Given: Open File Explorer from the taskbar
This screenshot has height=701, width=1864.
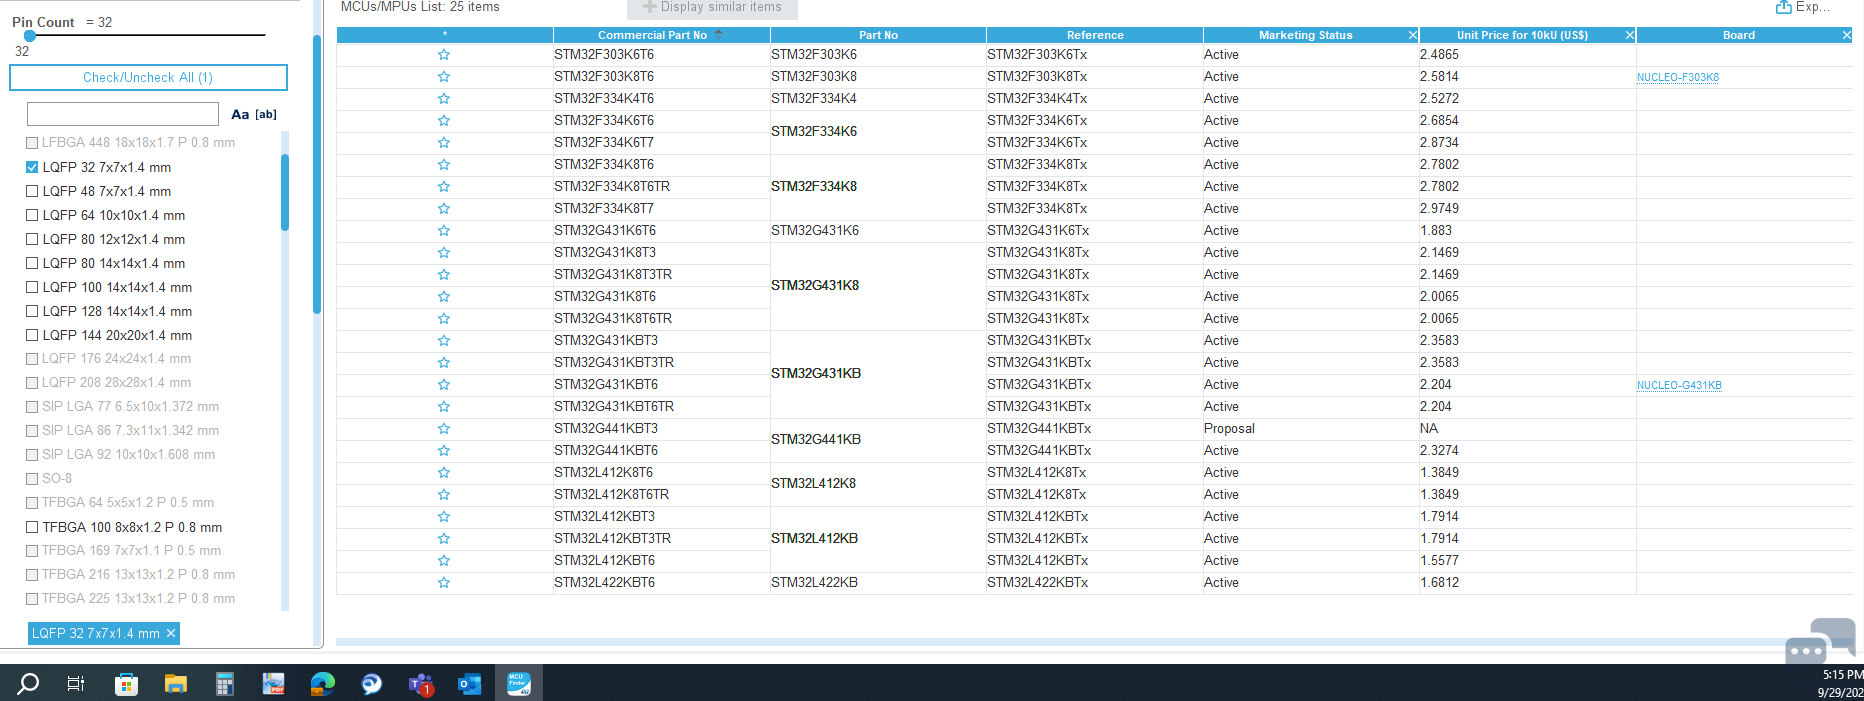Looking at the screenshot, I should coord(176,684).
